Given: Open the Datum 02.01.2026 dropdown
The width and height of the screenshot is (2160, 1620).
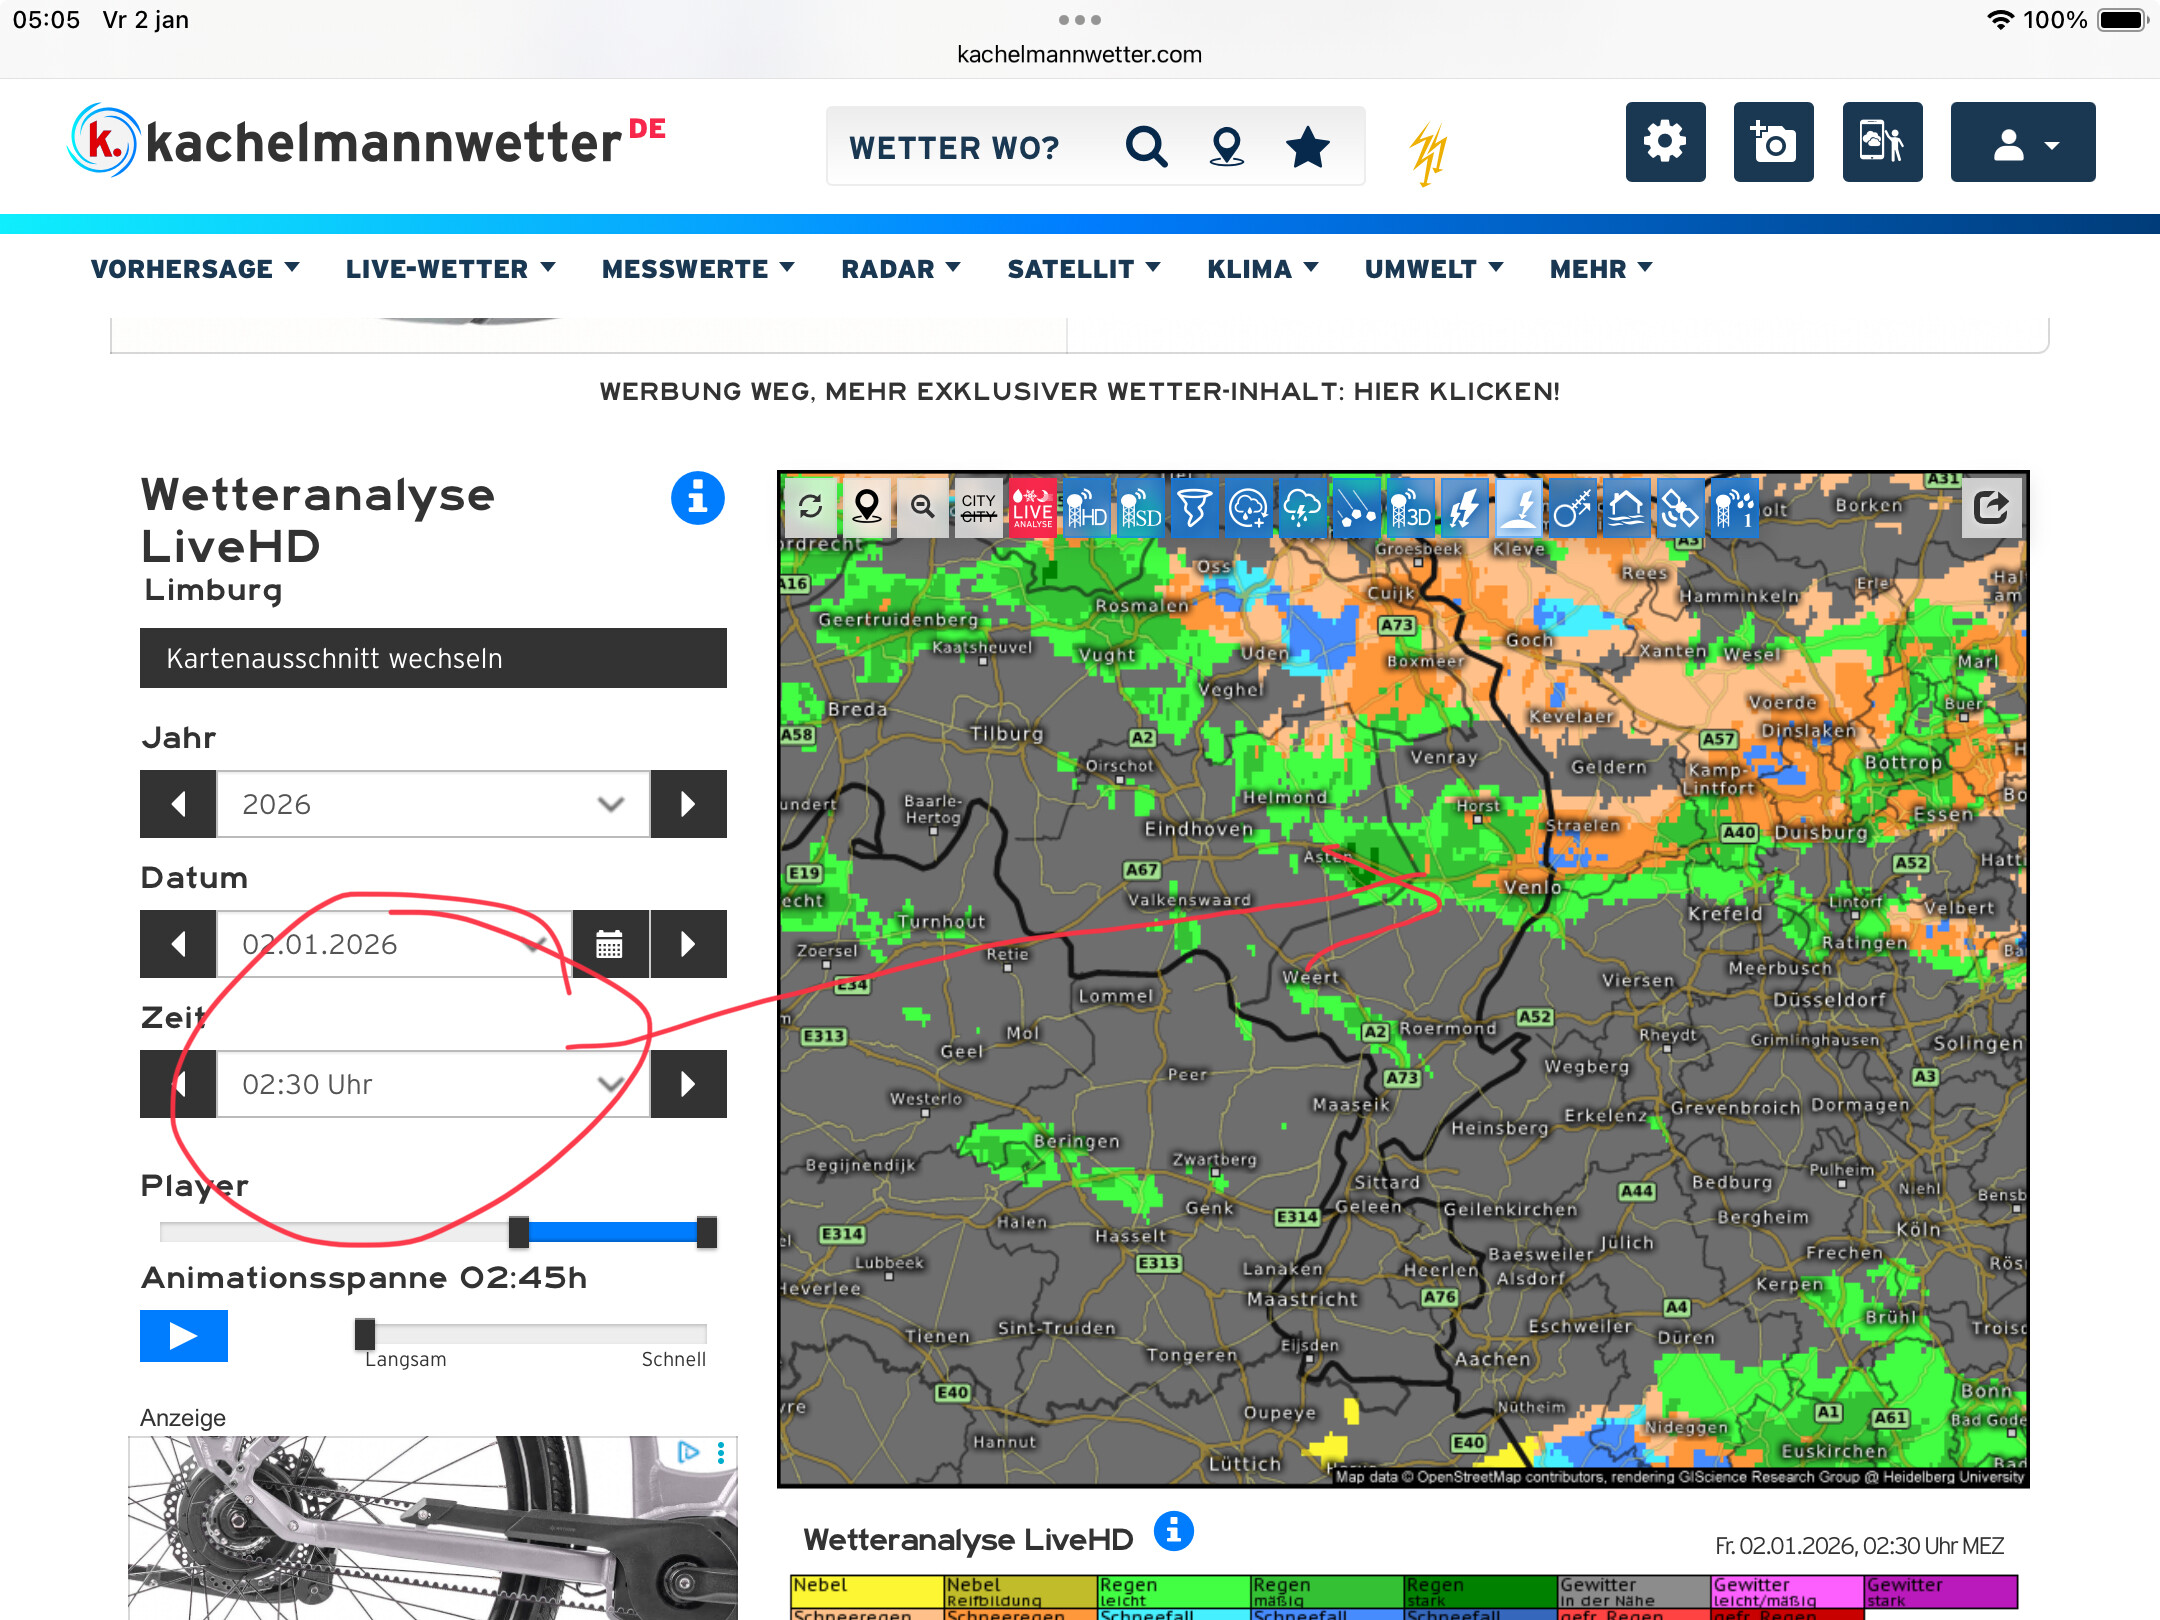Looking at the screenshot, I should click(395, 944).
